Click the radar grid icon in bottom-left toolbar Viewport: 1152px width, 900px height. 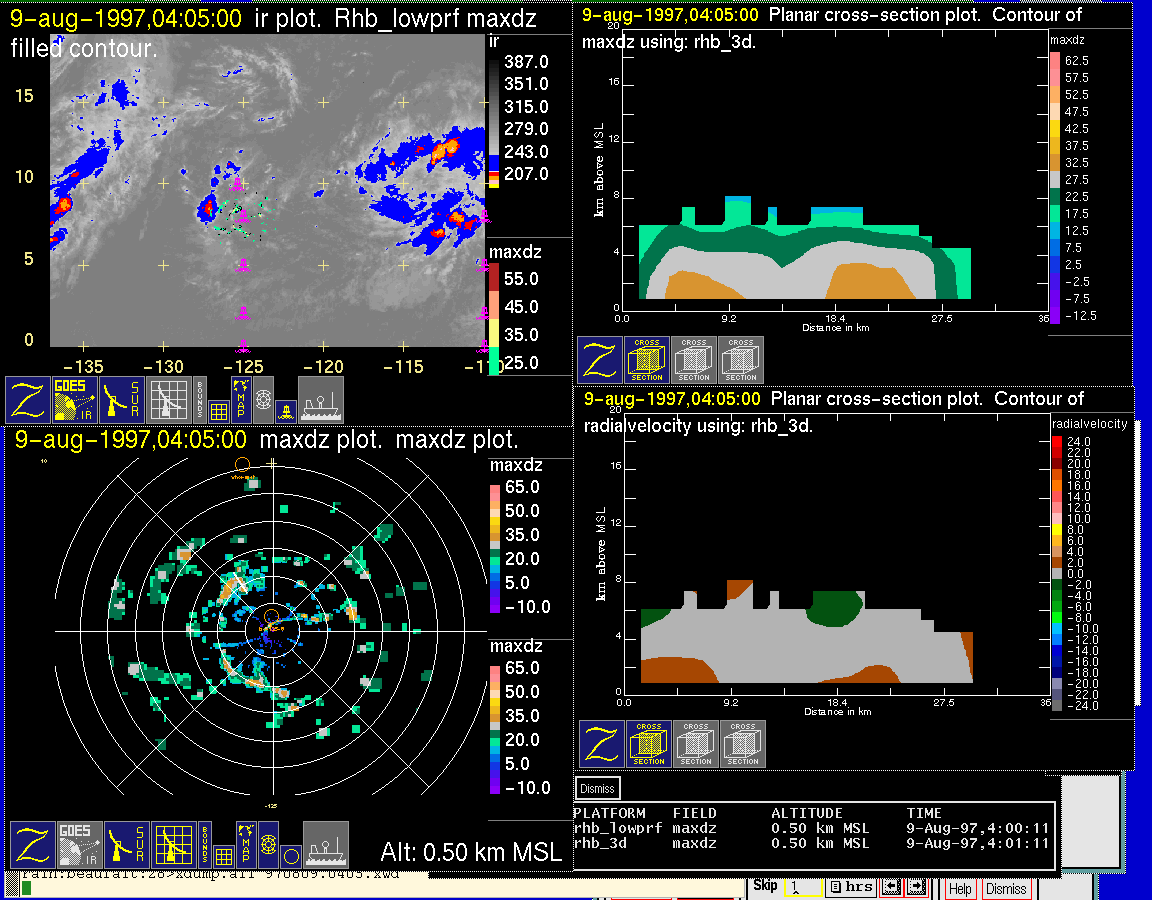173,844
